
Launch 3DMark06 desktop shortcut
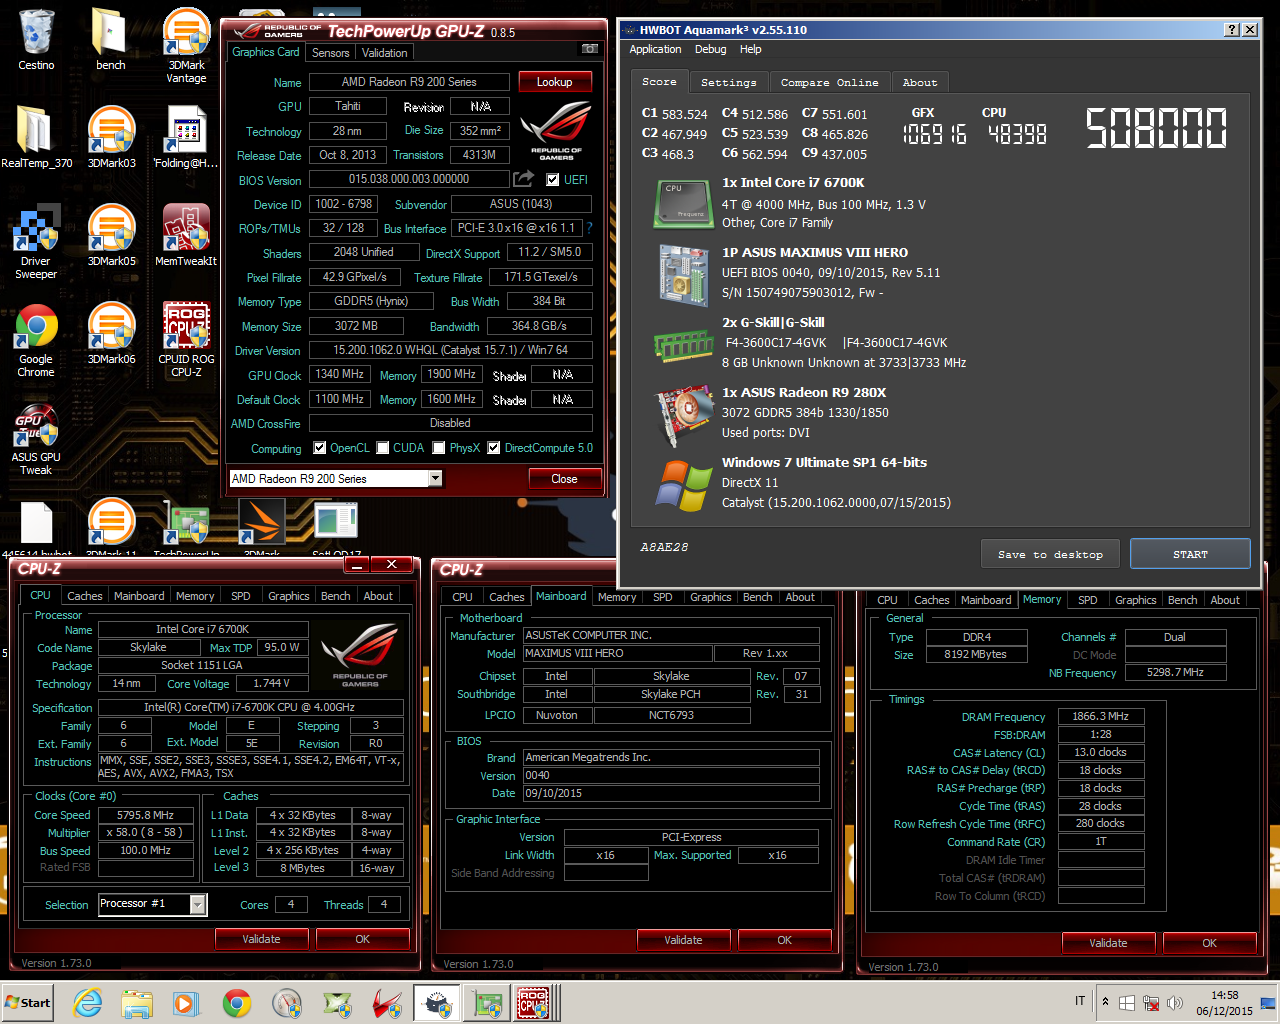click(111, 333)
